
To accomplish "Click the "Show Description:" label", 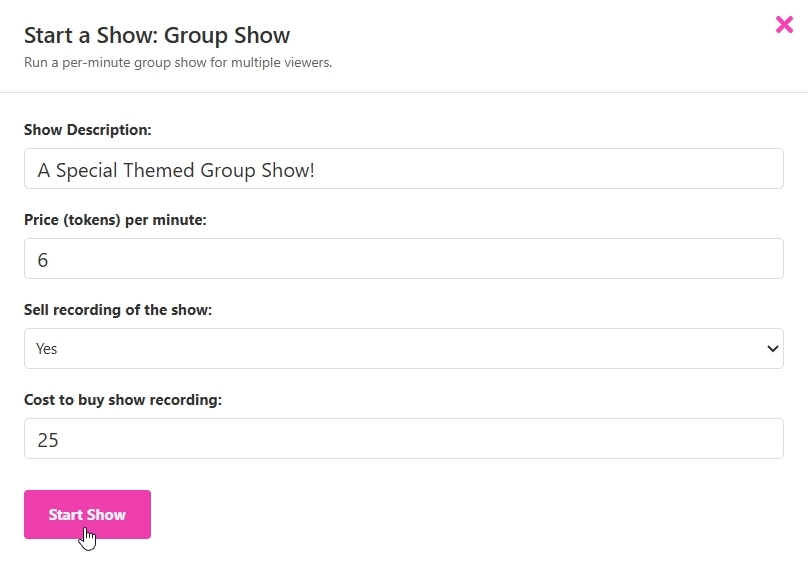I will (88, 130).
